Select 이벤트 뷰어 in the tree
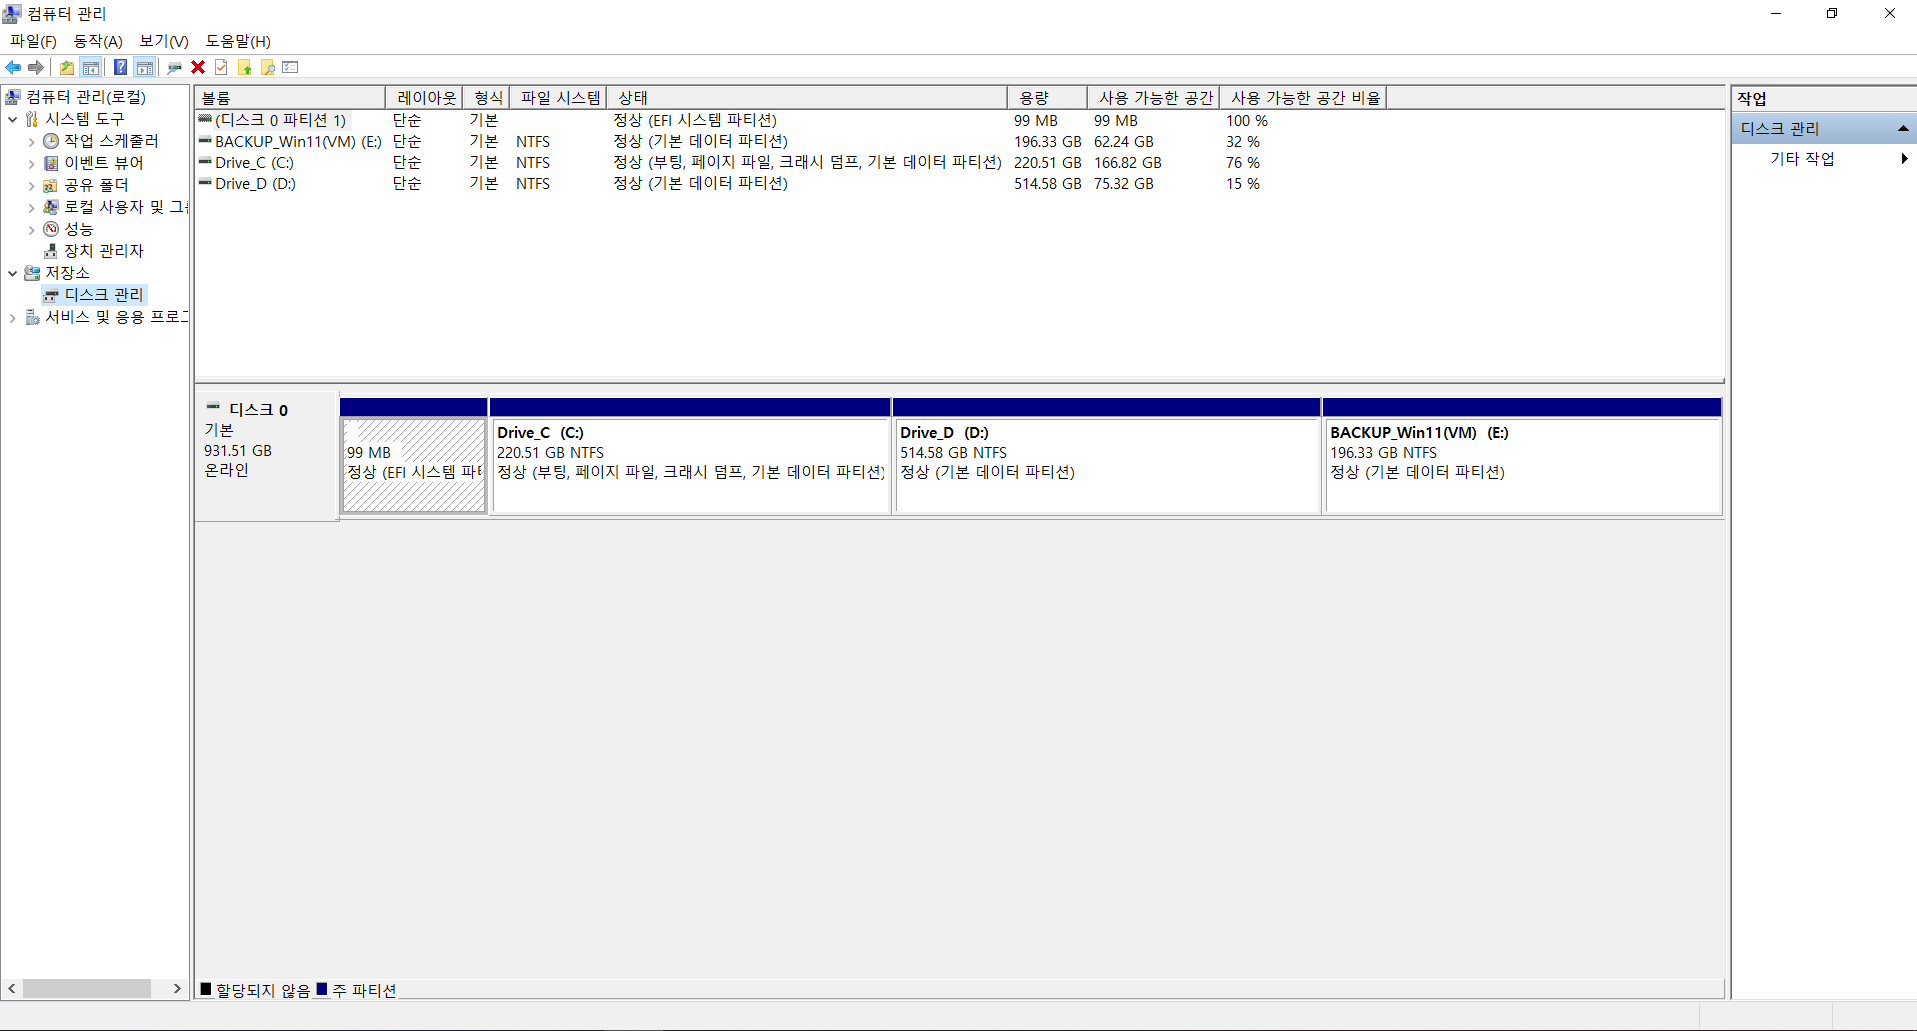Viewport: 1917px width, 1031px height. tap(104, 163)
